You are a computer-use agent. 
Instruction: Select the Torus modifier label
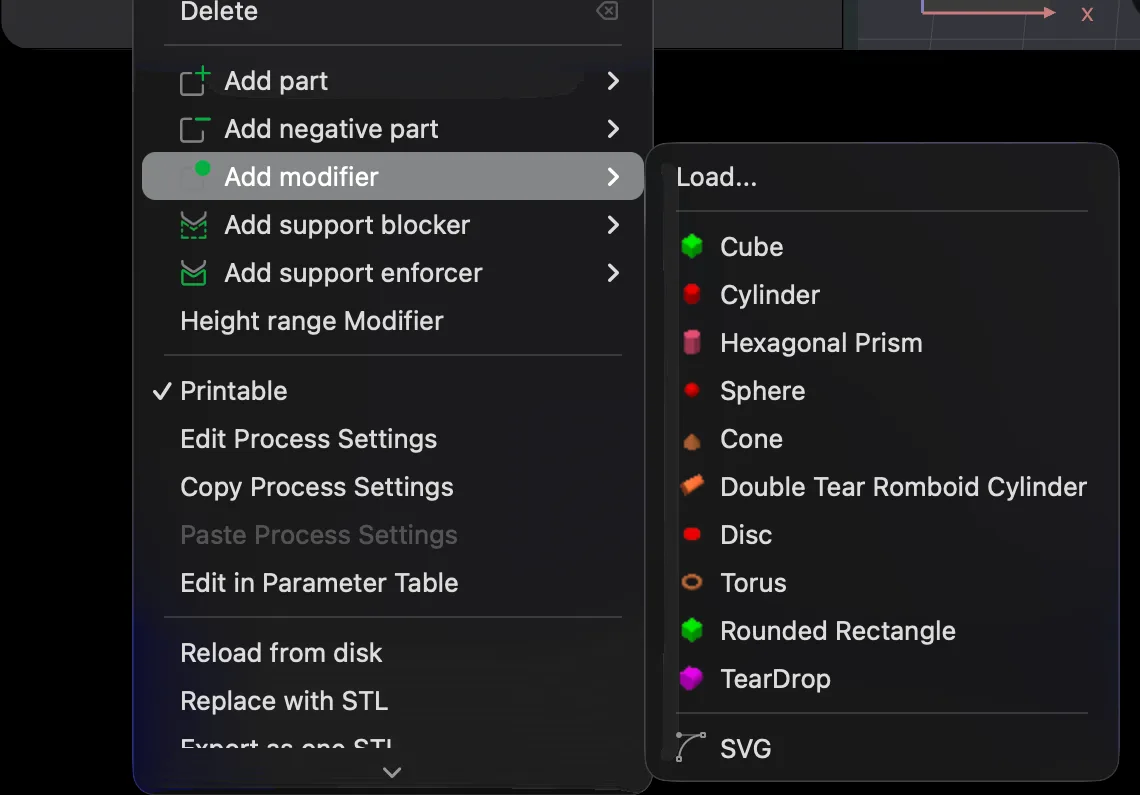click(753, 583)
